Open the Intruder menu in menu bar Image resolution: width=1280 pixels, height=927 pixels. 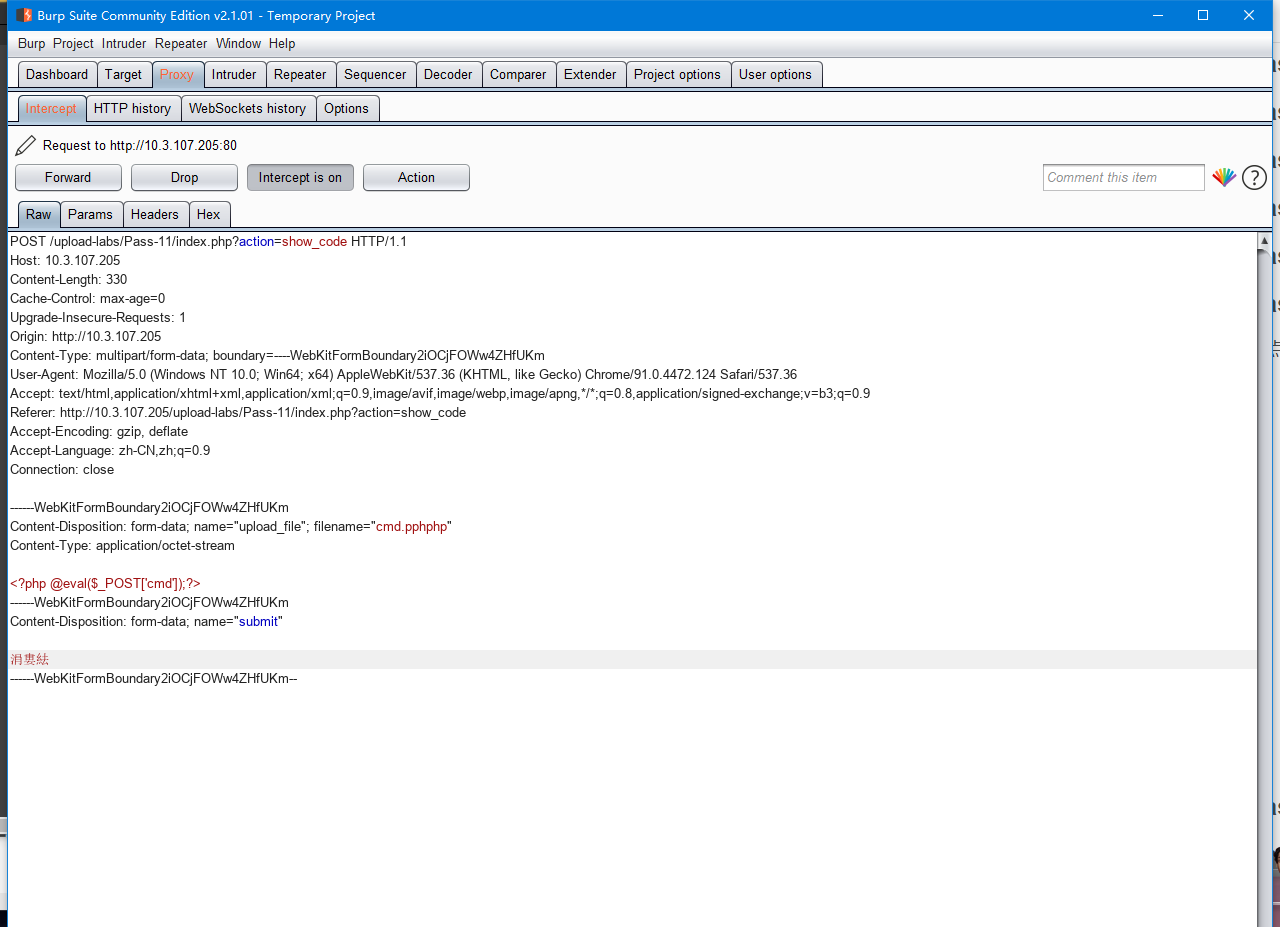tap(124, 44)
